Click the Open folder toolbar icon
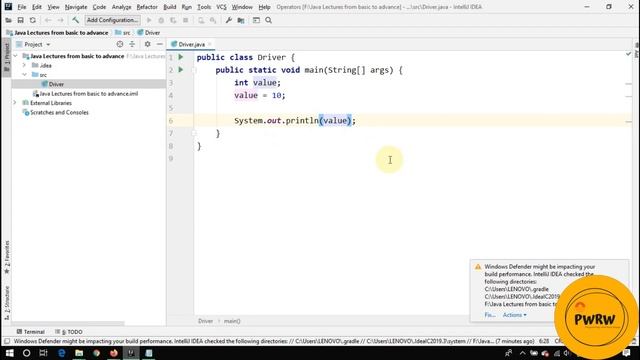 click(8, 20)
